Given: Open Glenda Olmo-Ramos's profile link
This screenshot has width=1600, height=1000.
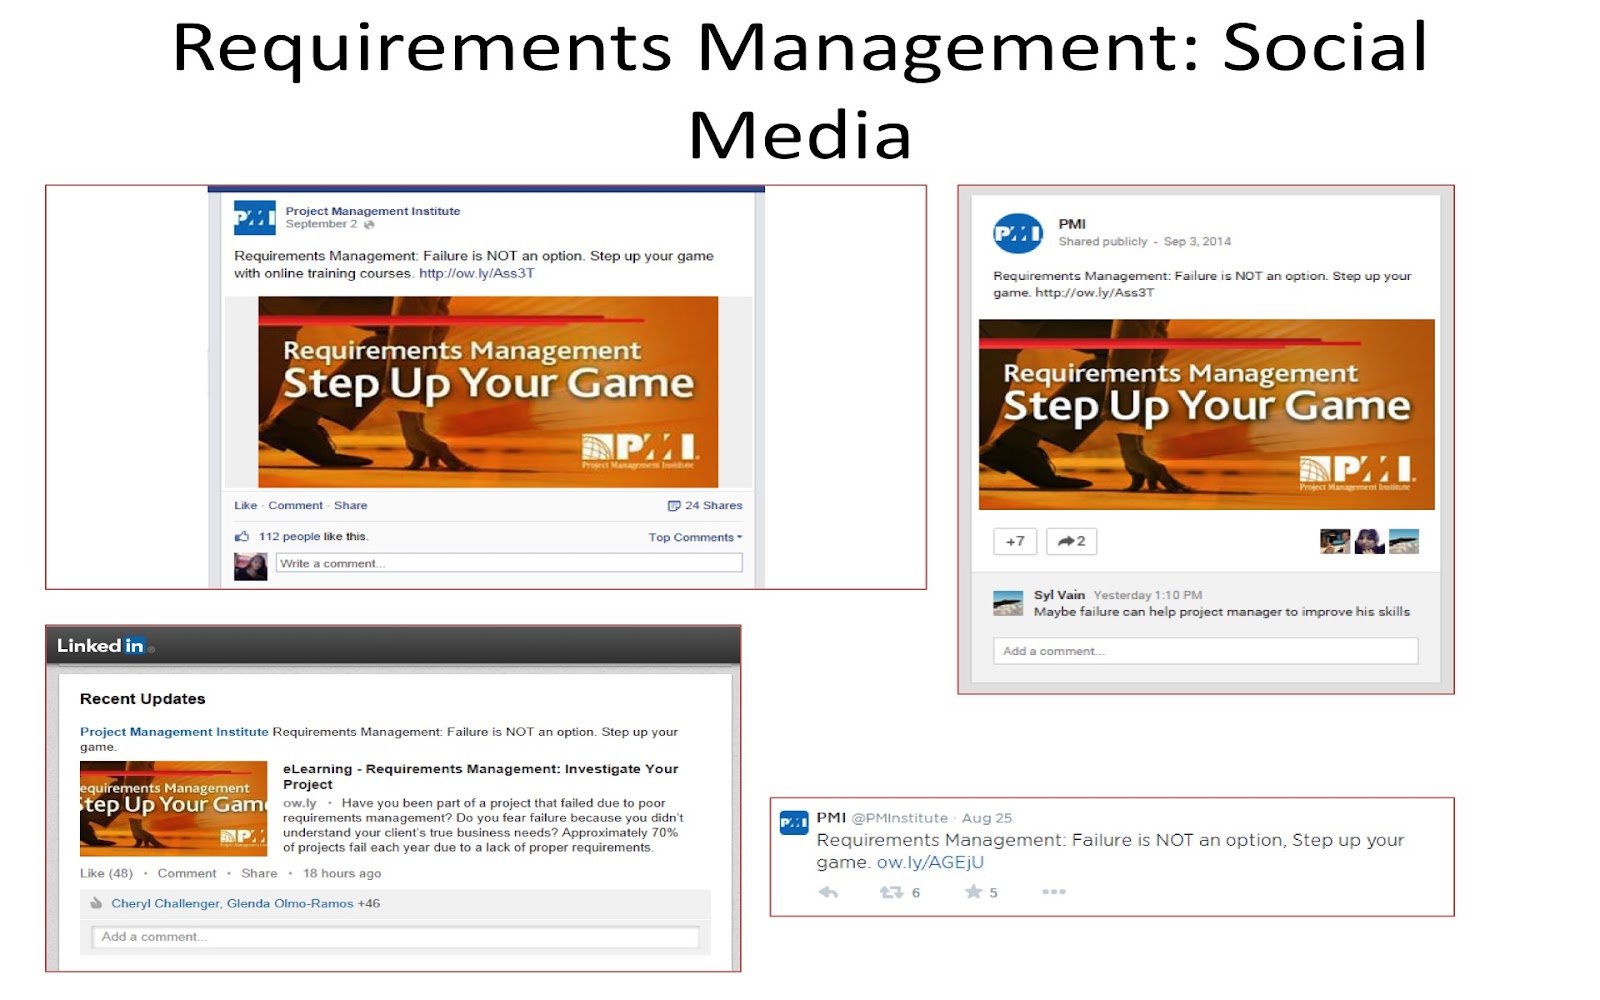Looking at the screenshot, I should tap(290, 903).
